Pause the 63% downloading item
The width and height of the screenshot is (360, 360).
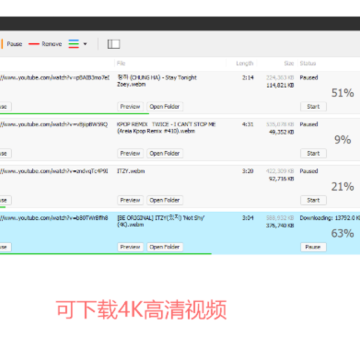coord(313,247)
